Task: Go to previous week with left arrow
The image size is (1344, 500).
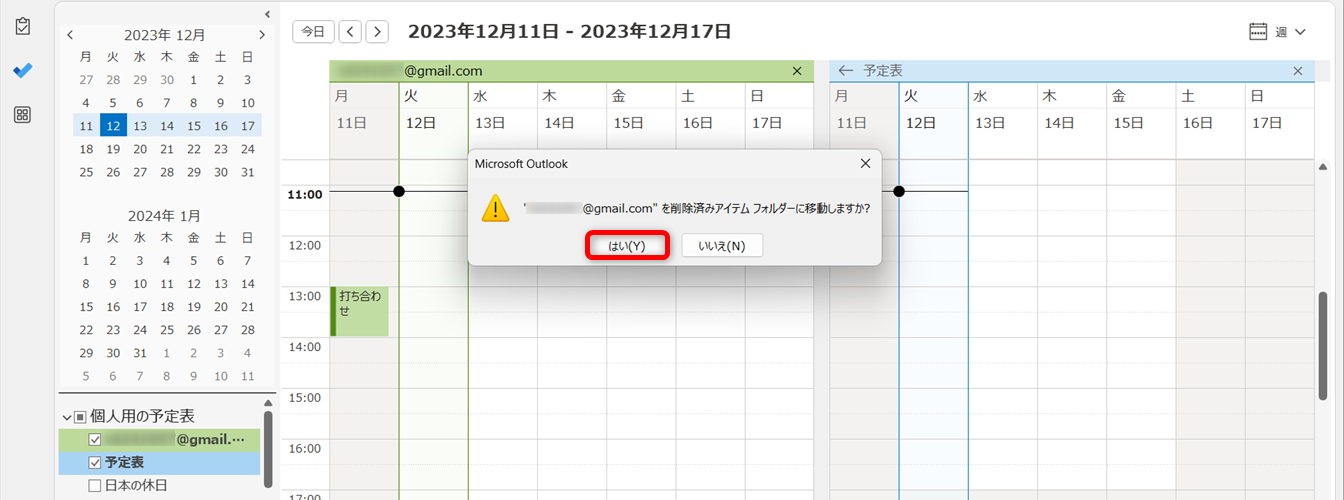Action: [x=350, y=32]
